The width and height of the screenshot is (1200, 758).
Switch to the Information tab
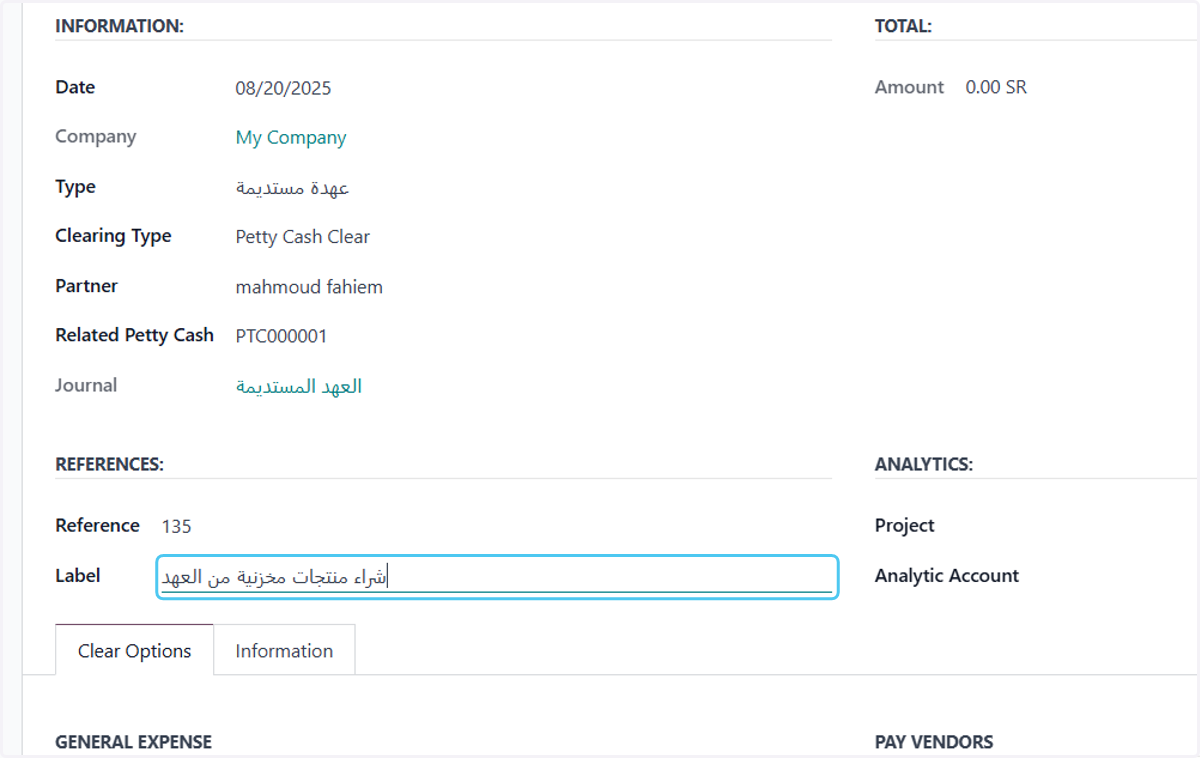(284, 650)
